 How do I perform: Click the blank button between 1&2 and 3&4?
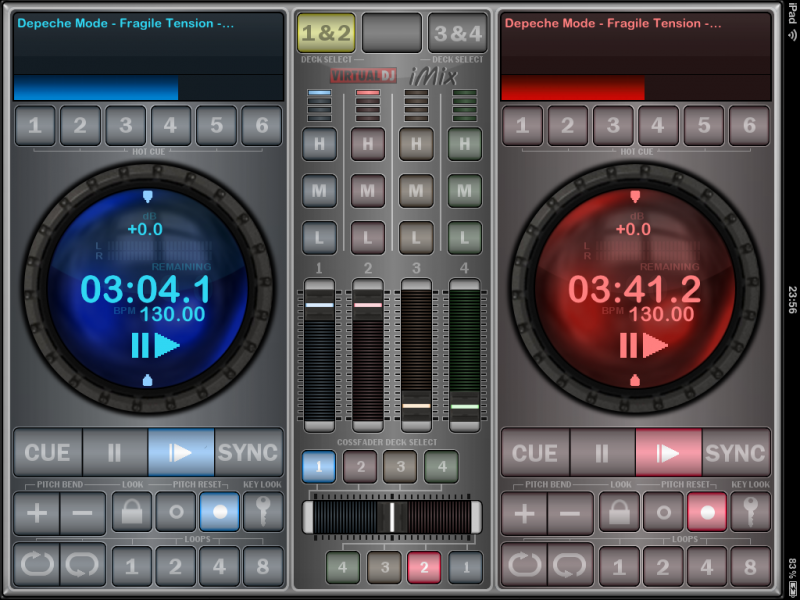[x=392, y=33]
